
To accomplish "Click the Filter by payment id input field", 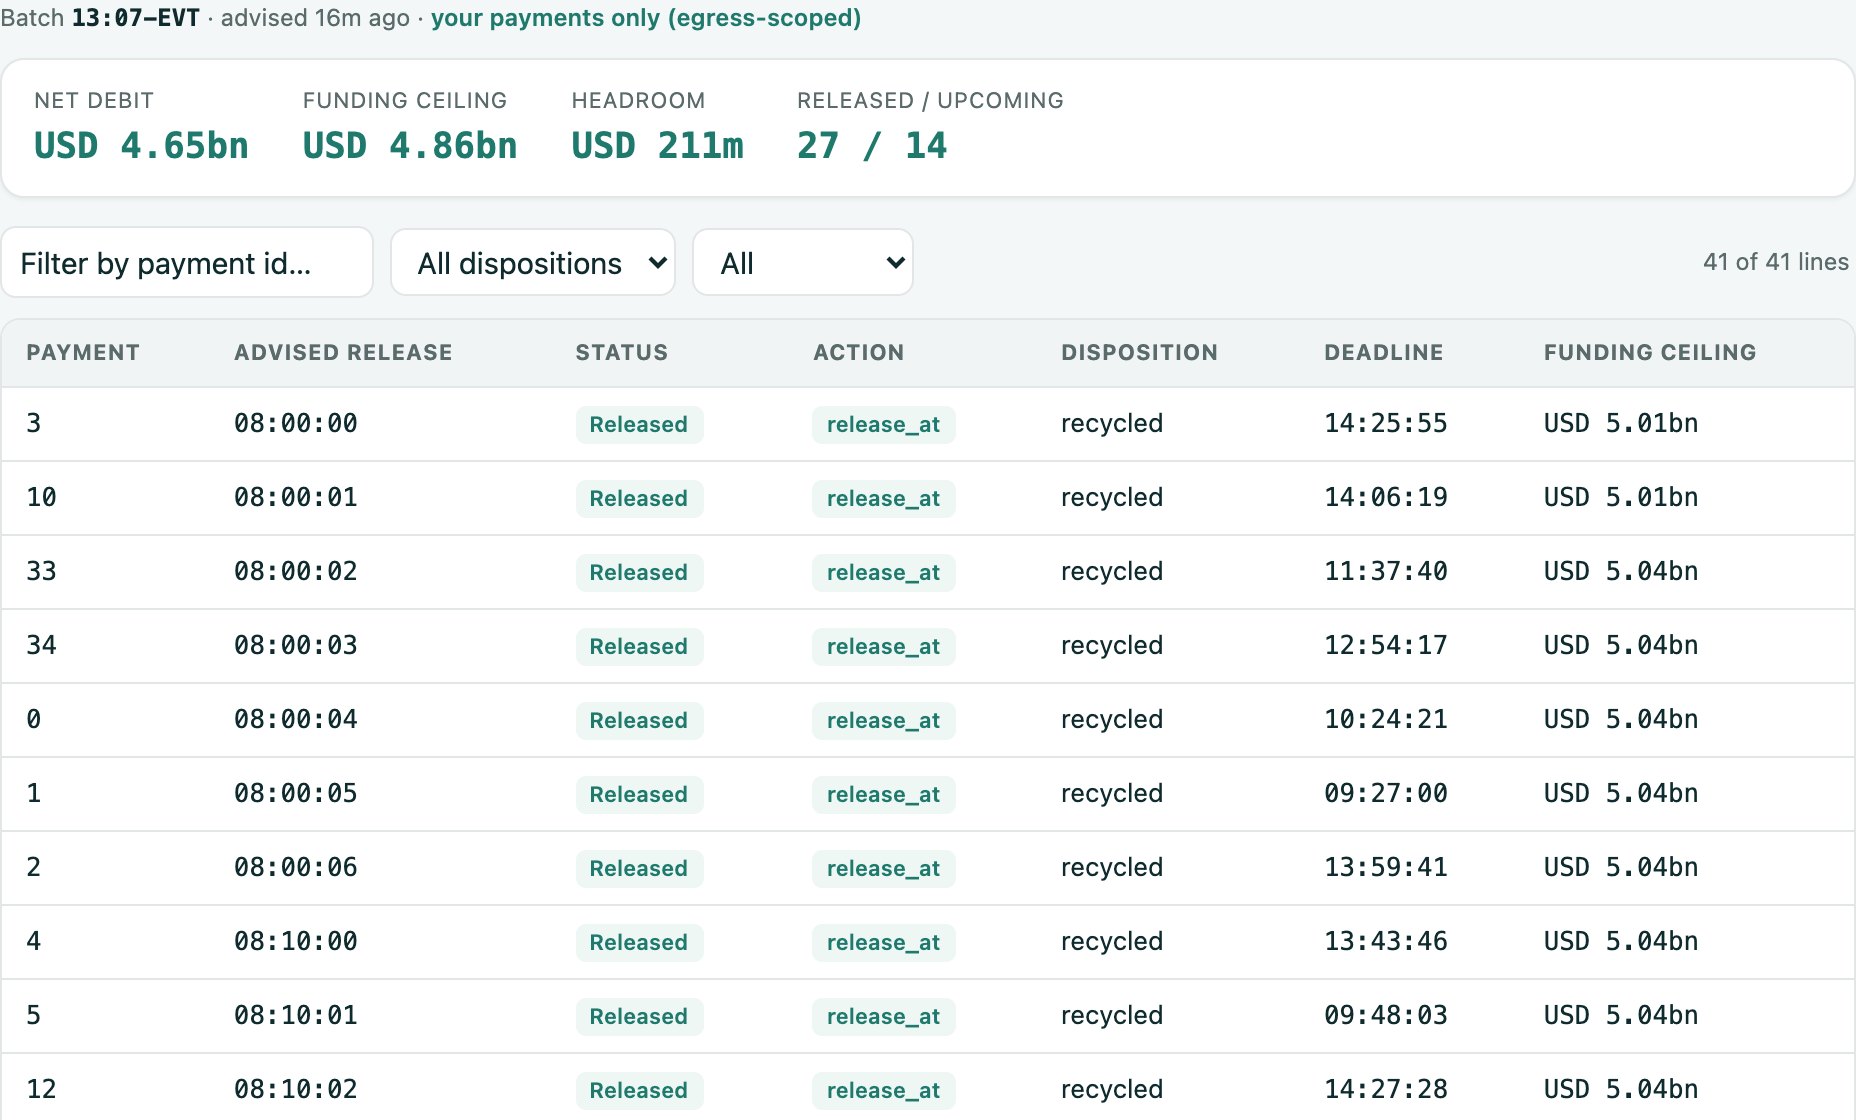I will [x=187, y=263].
